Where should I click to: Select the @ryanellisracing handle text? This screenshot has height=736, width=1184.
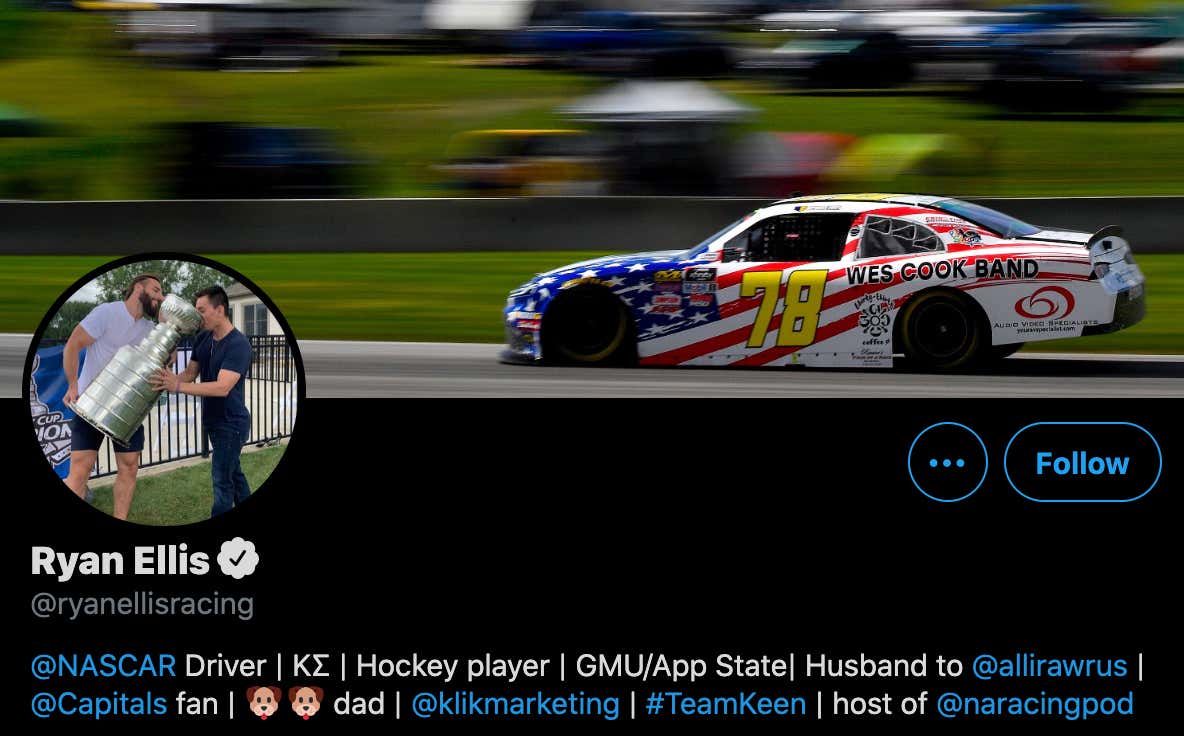click(x=142, y=605)
